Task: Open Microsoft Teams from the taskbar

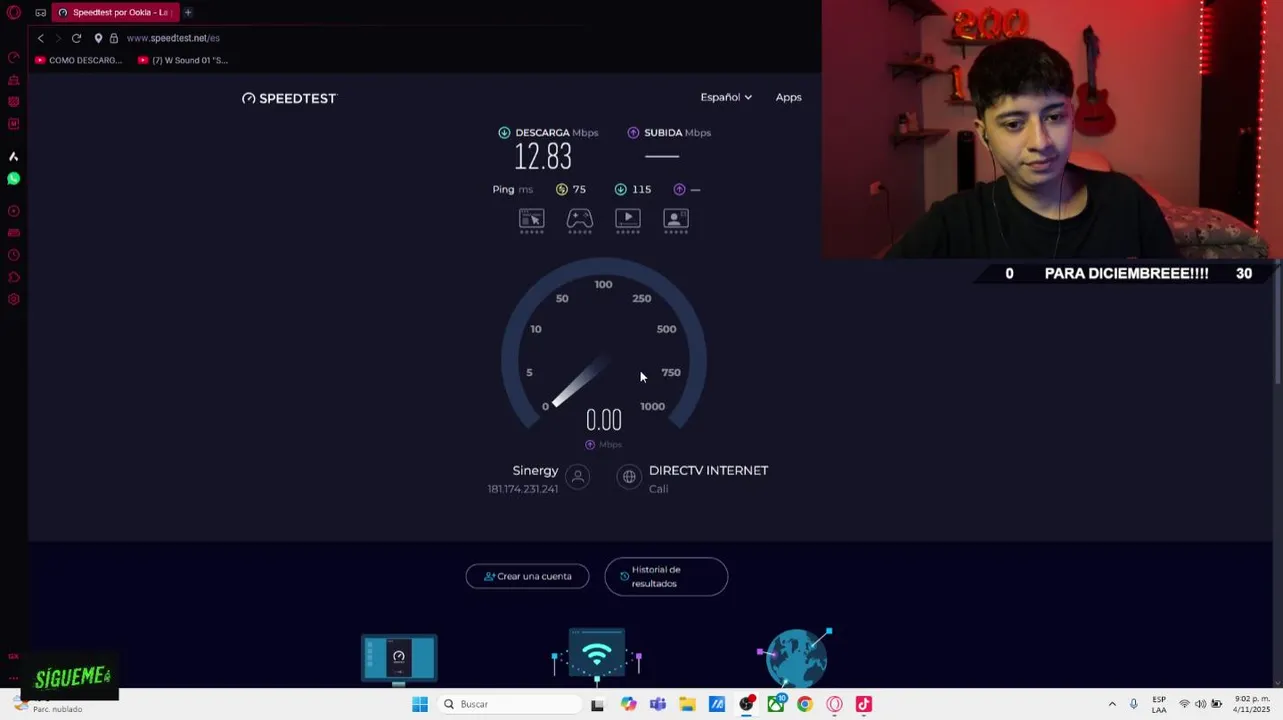Action: [657, 704]
